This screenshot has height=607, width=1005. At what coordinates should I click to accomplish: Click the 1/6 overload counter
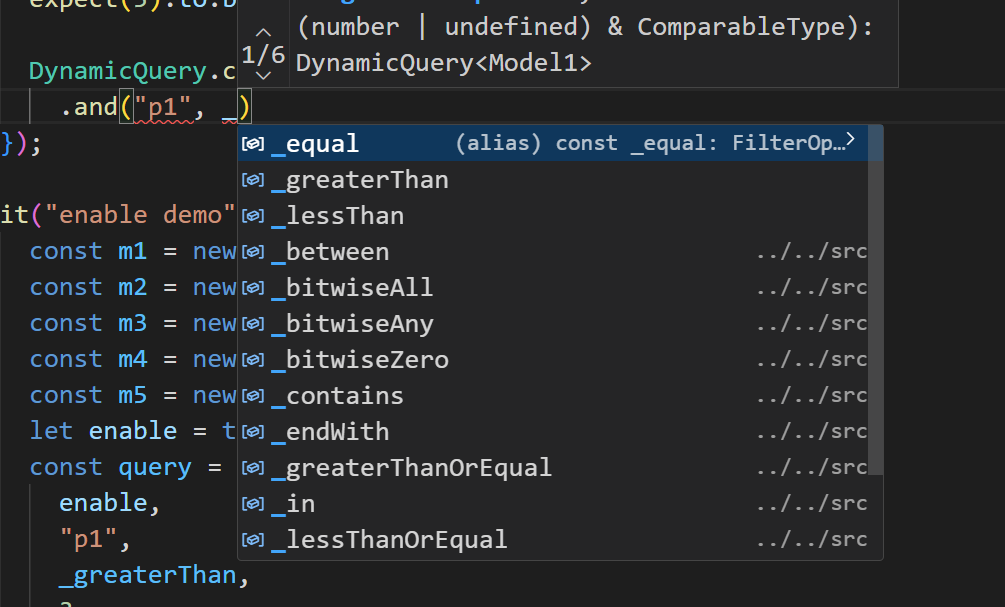point(263,54)
